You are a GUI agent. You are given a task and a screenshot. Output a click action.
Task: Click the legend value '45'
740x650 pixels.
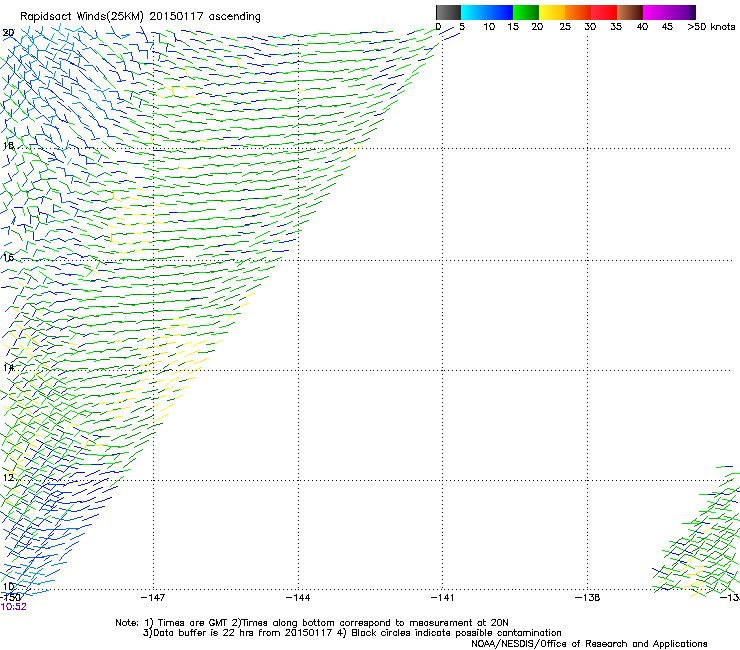point(667,27)
